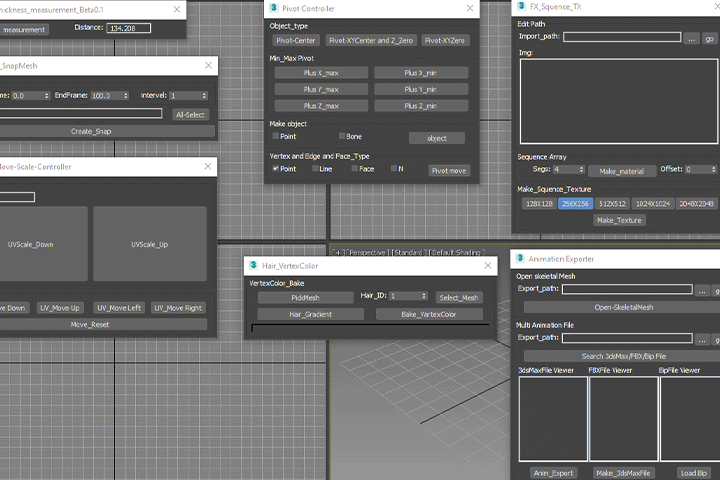Image resolution: width=720 pixels, height=480 pixels.
Task: Select the 256X256 texture size
Action: pos(575,203)
